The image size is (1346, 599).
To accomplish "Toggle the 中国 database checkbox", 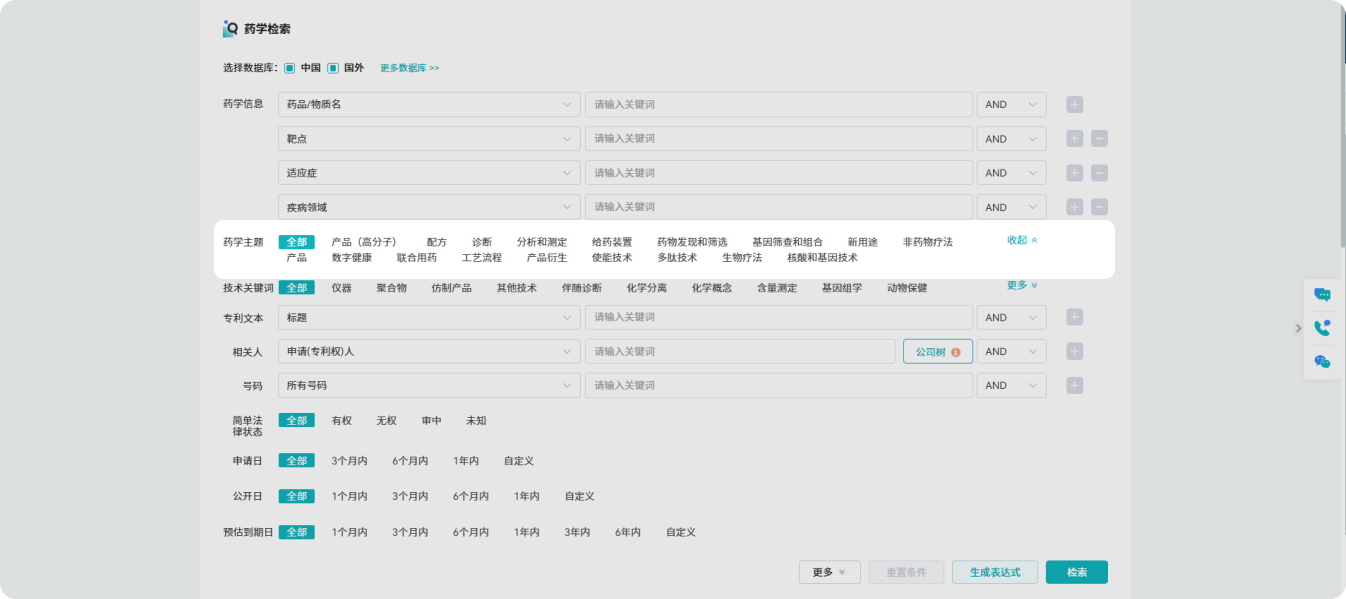I will pos(290,68).
